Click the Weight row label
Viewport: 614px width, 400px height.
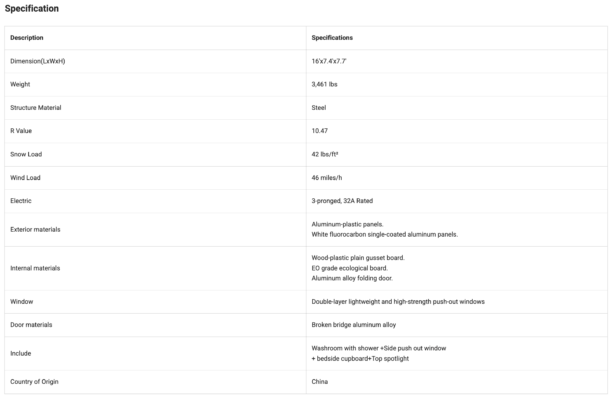click(20, 84)
